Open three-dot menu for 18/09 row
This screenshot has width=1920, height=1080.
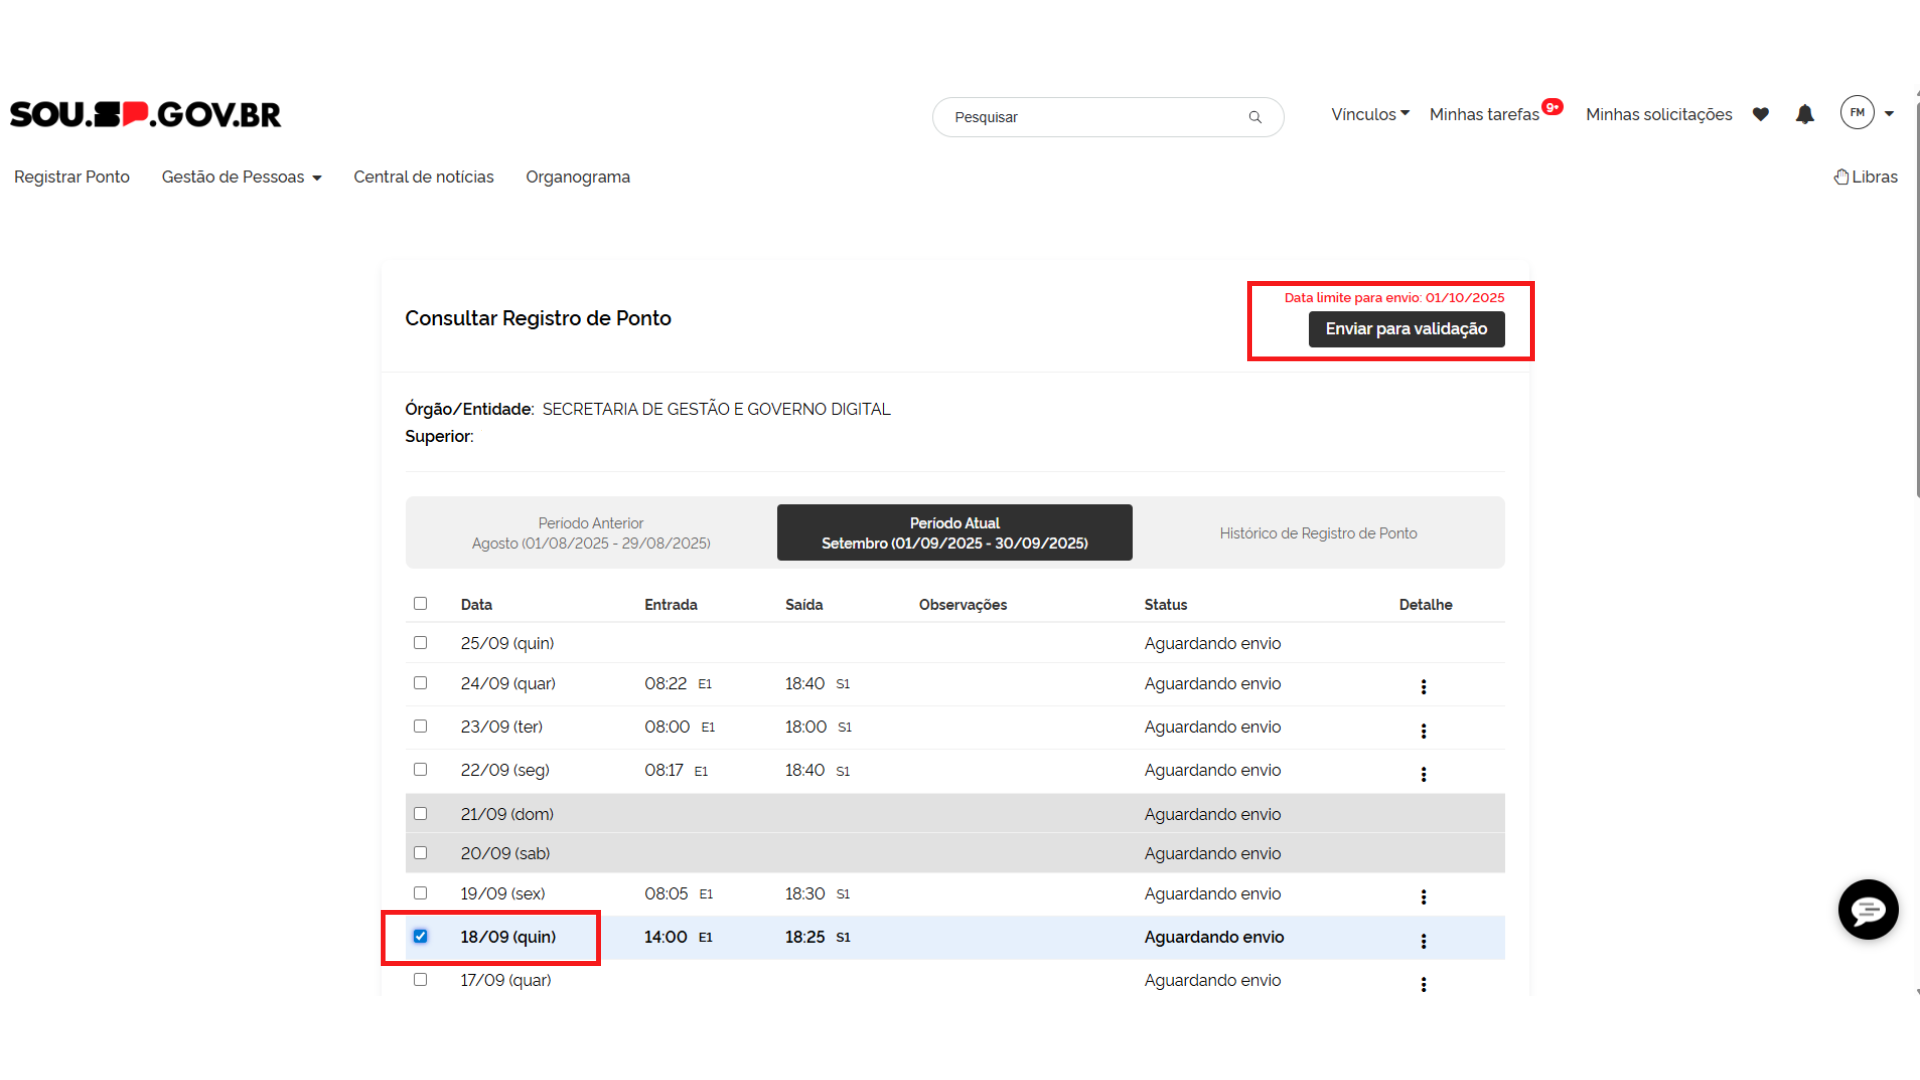[x=1423, y=941]
